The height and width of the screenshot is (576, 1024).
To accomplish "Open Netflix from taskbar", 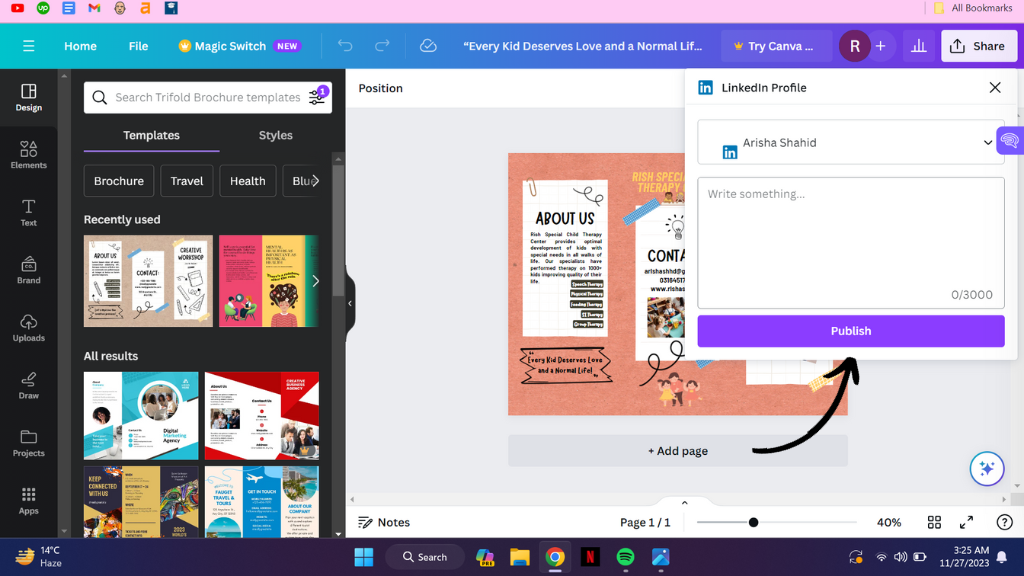I will pyautogui.click(x=590, y=556).
